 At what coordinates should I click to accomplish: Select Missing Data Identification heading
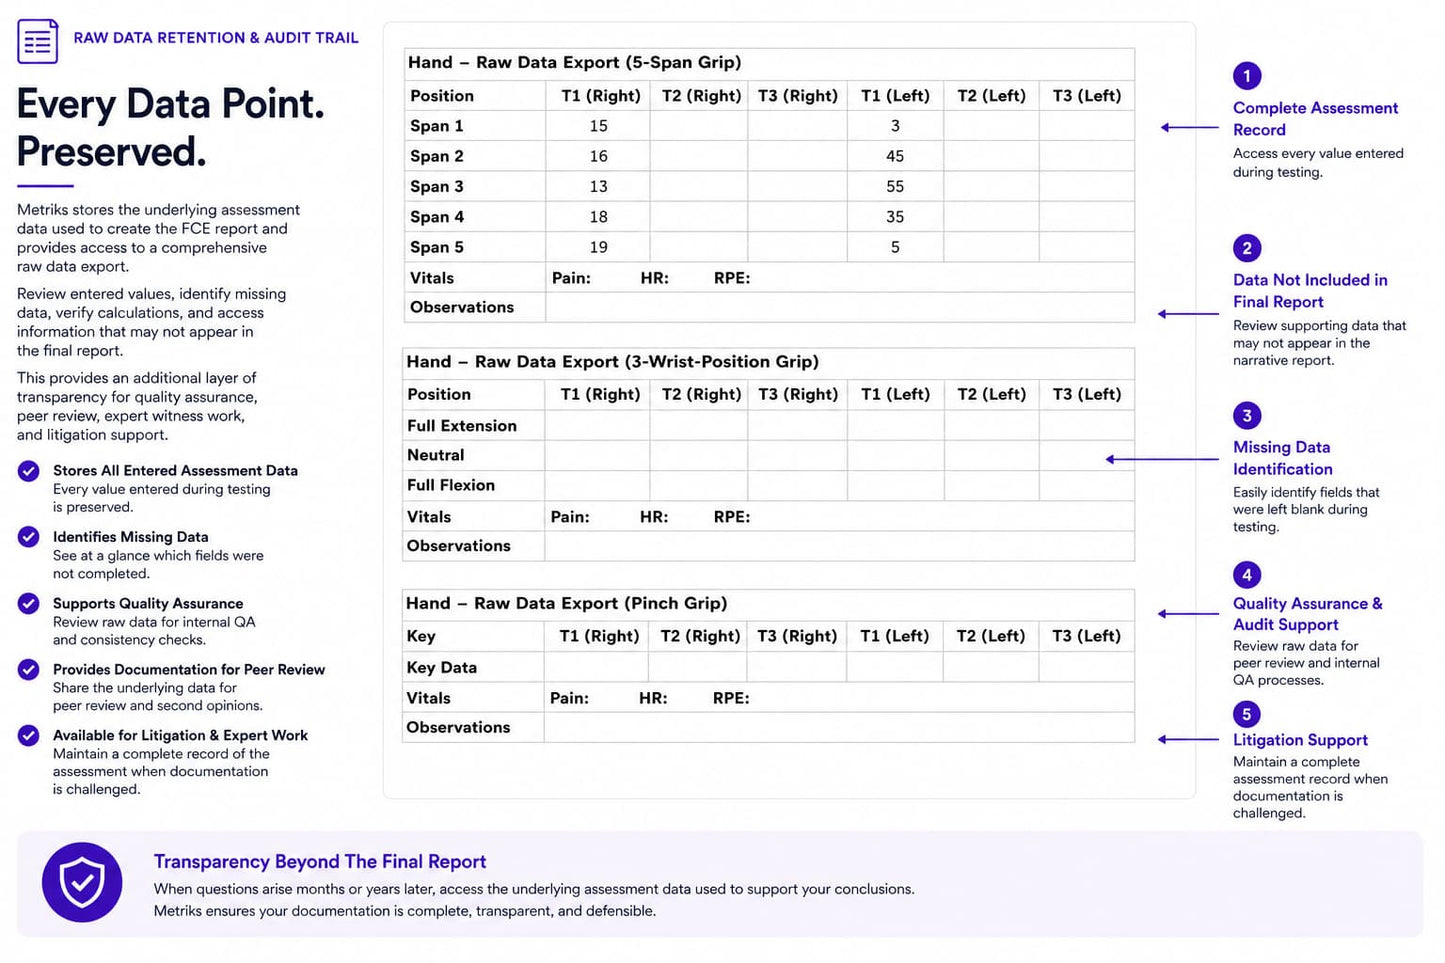pos(1282,458)
